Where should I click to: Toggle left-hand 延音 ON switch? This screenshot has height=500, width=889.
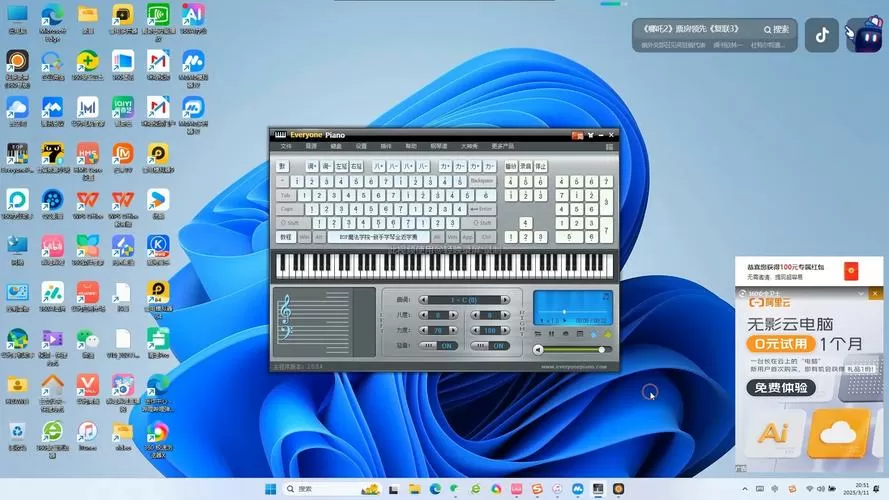(438, 345)
